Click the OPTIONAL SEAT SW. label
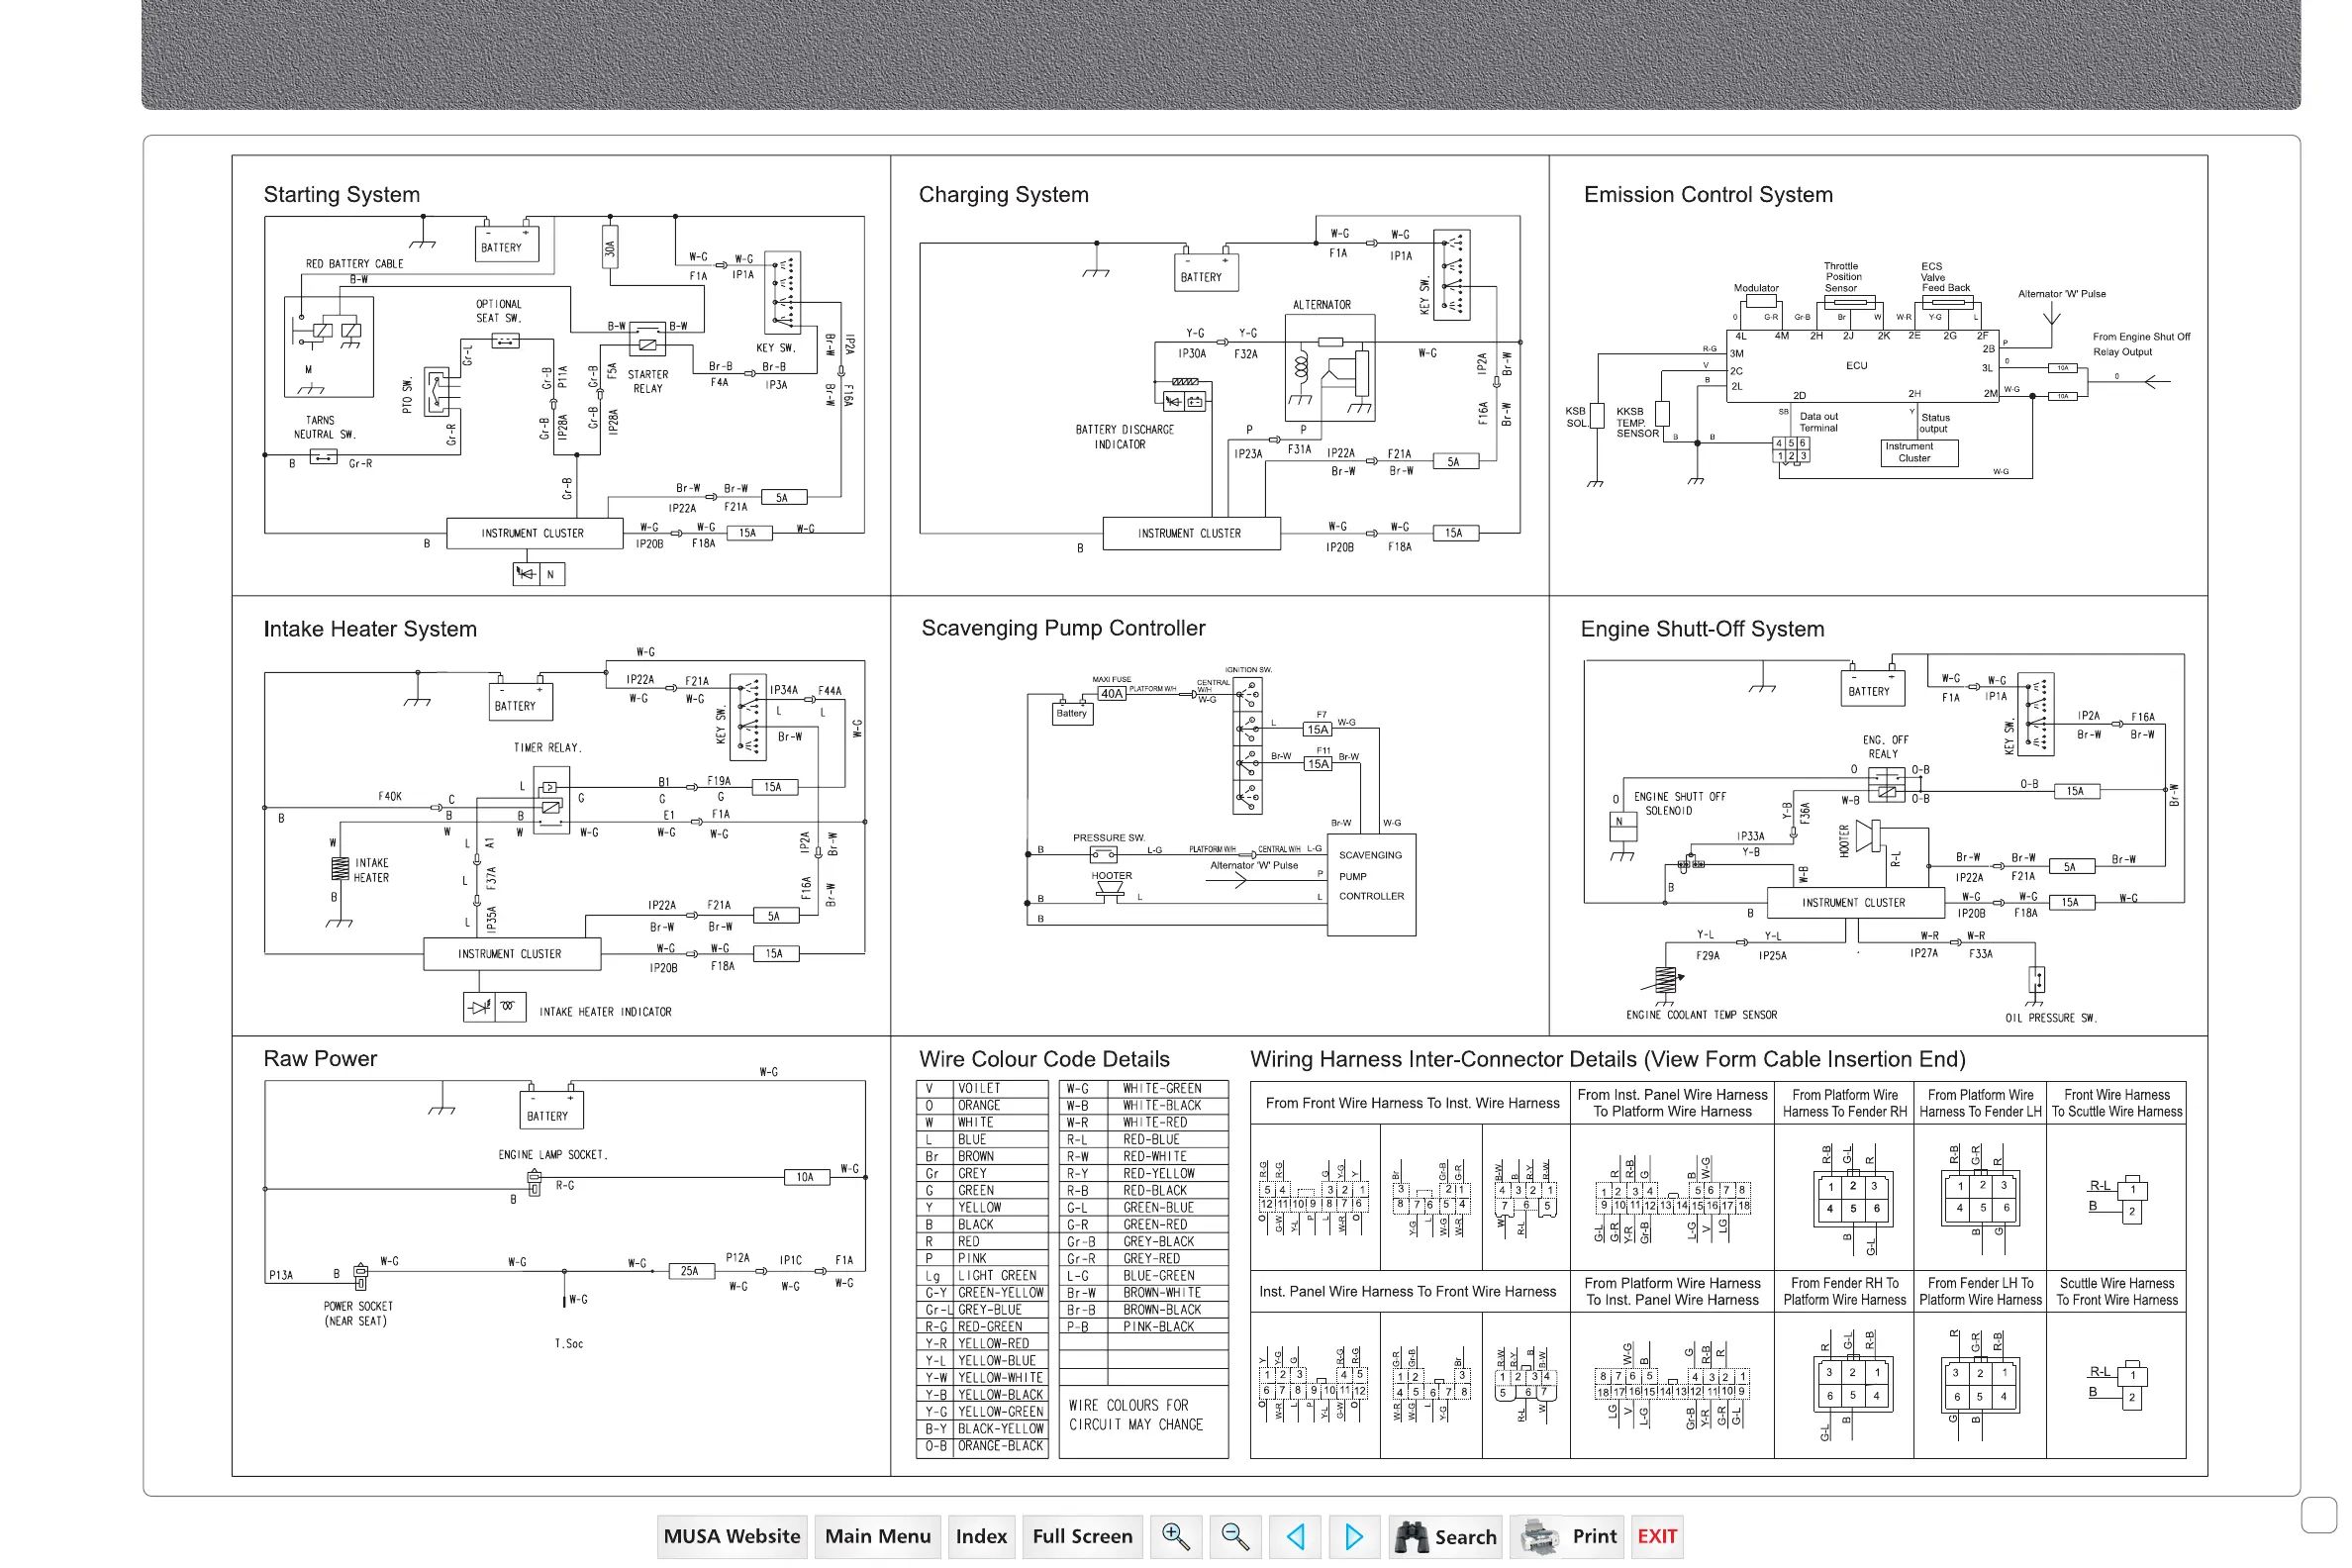Screen dimensions: 2352x1568 (498, 311)
